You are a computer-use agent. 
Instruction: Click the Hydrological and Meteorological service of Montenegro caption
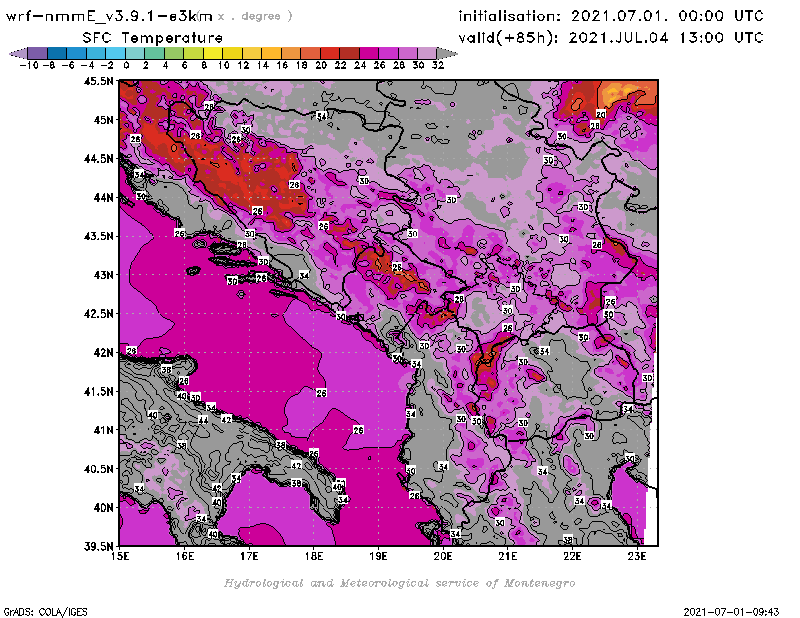399,583
